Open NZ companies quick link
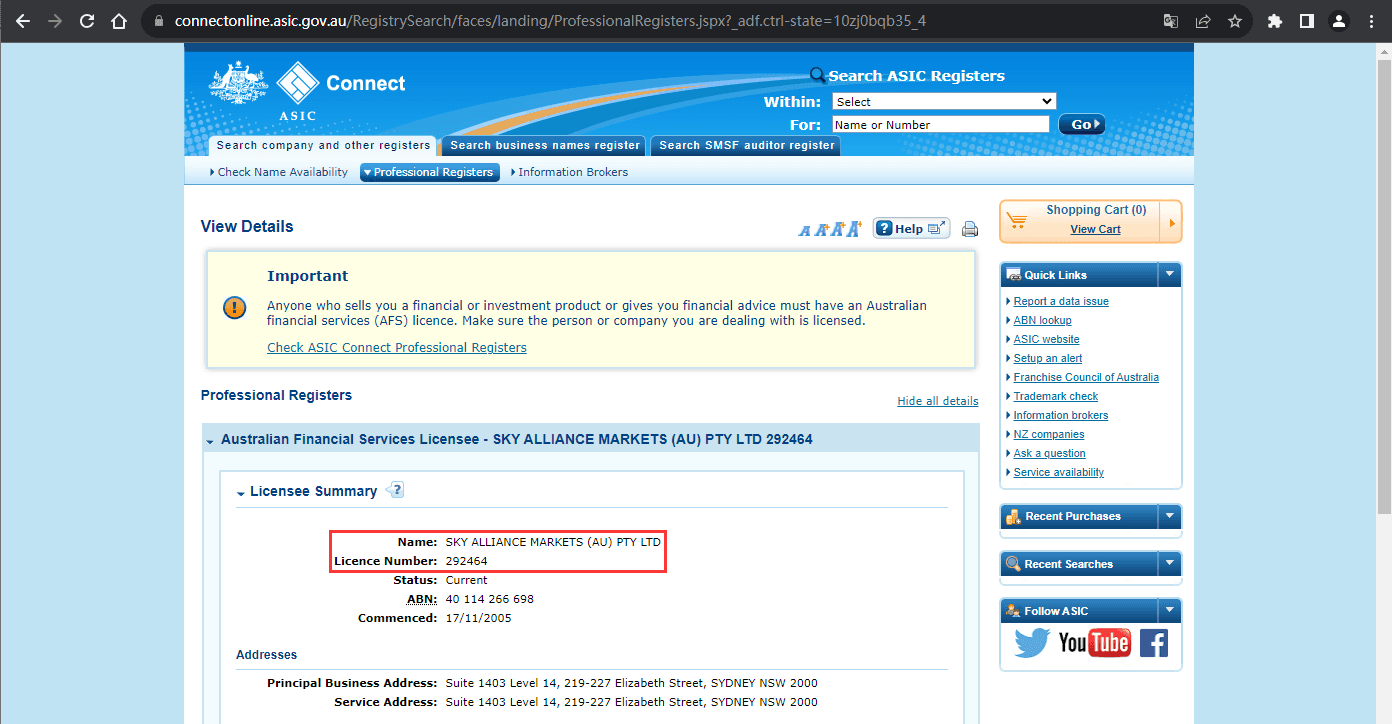 [1048, 434]
